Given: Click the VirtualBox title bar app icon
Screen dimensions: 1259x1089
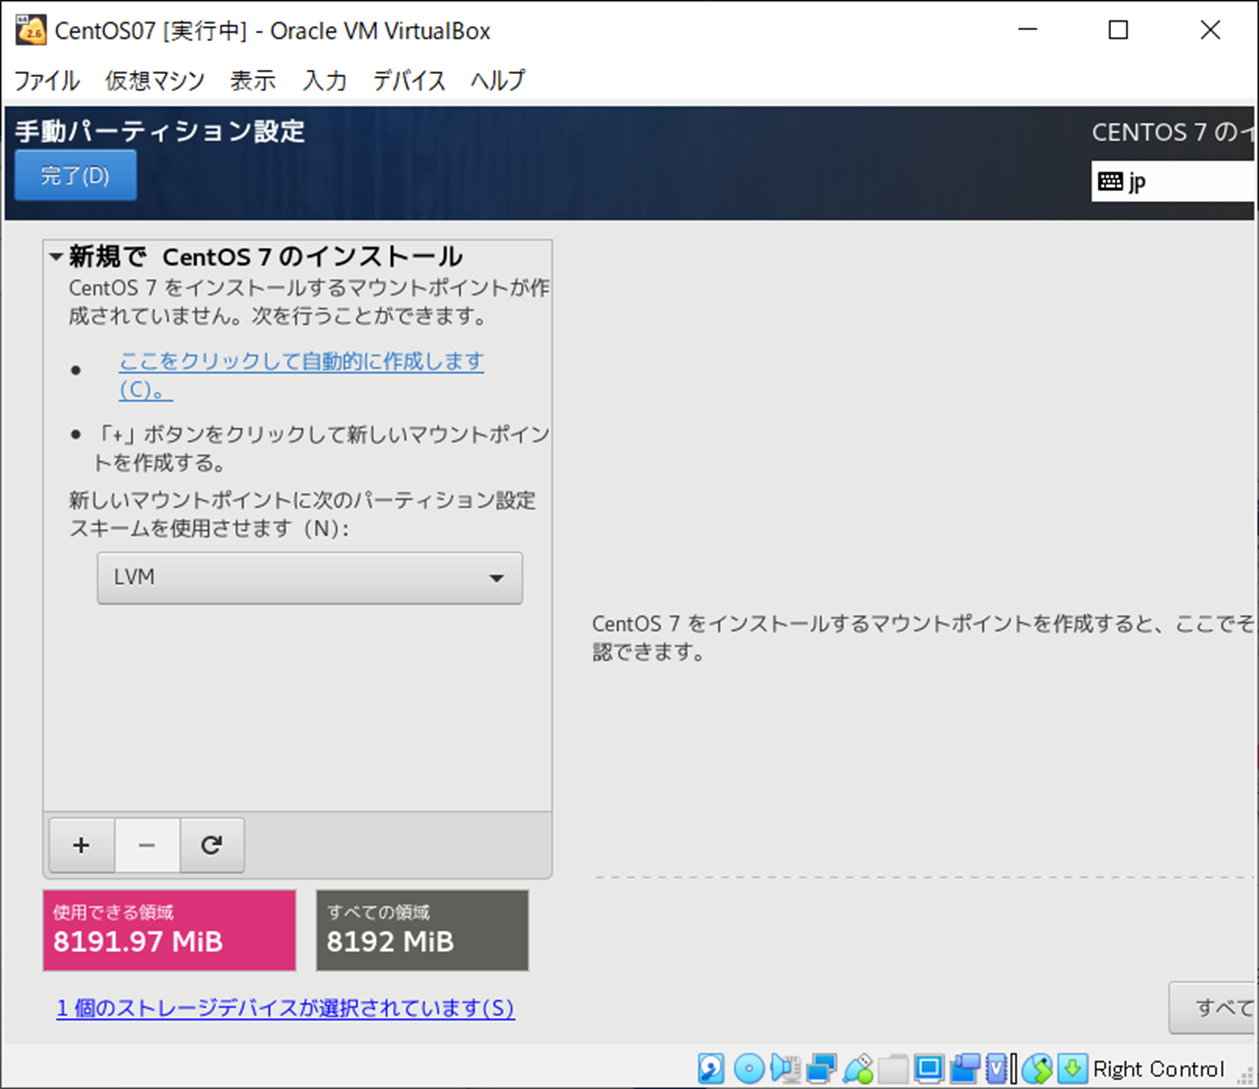Looking at the screenshot, I should 30,30.
